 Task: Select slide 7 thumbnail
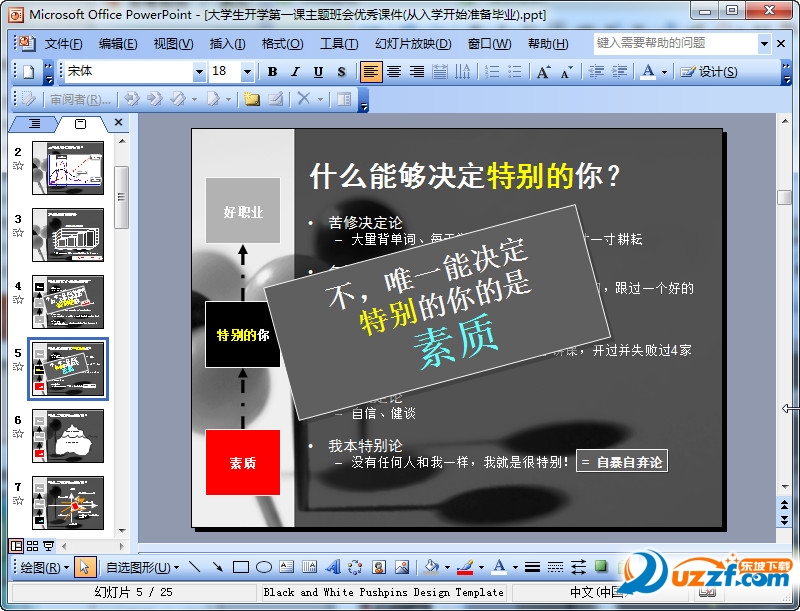tap(68, 503)
